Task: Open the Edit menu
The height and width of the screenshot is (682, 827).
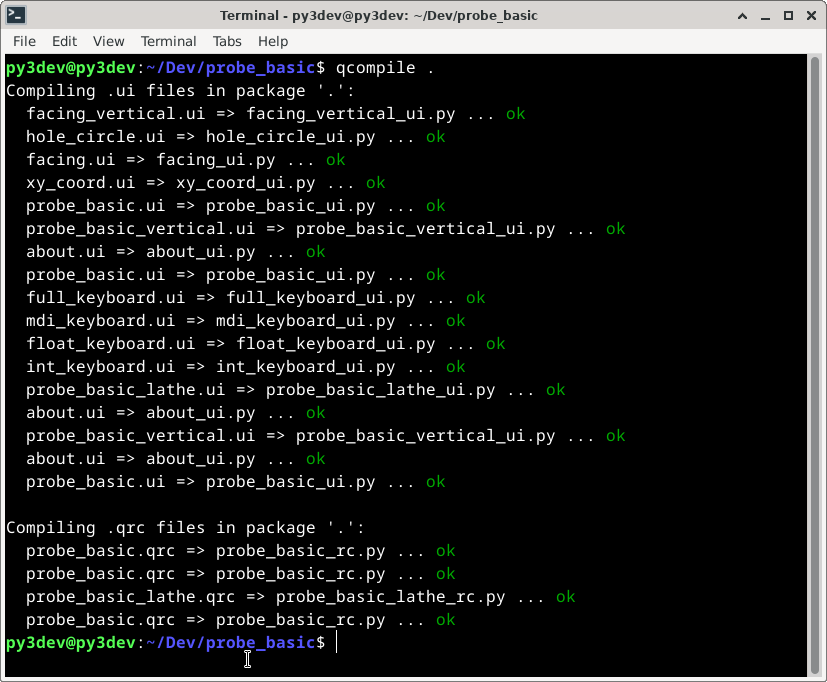Action: (64, 41)
